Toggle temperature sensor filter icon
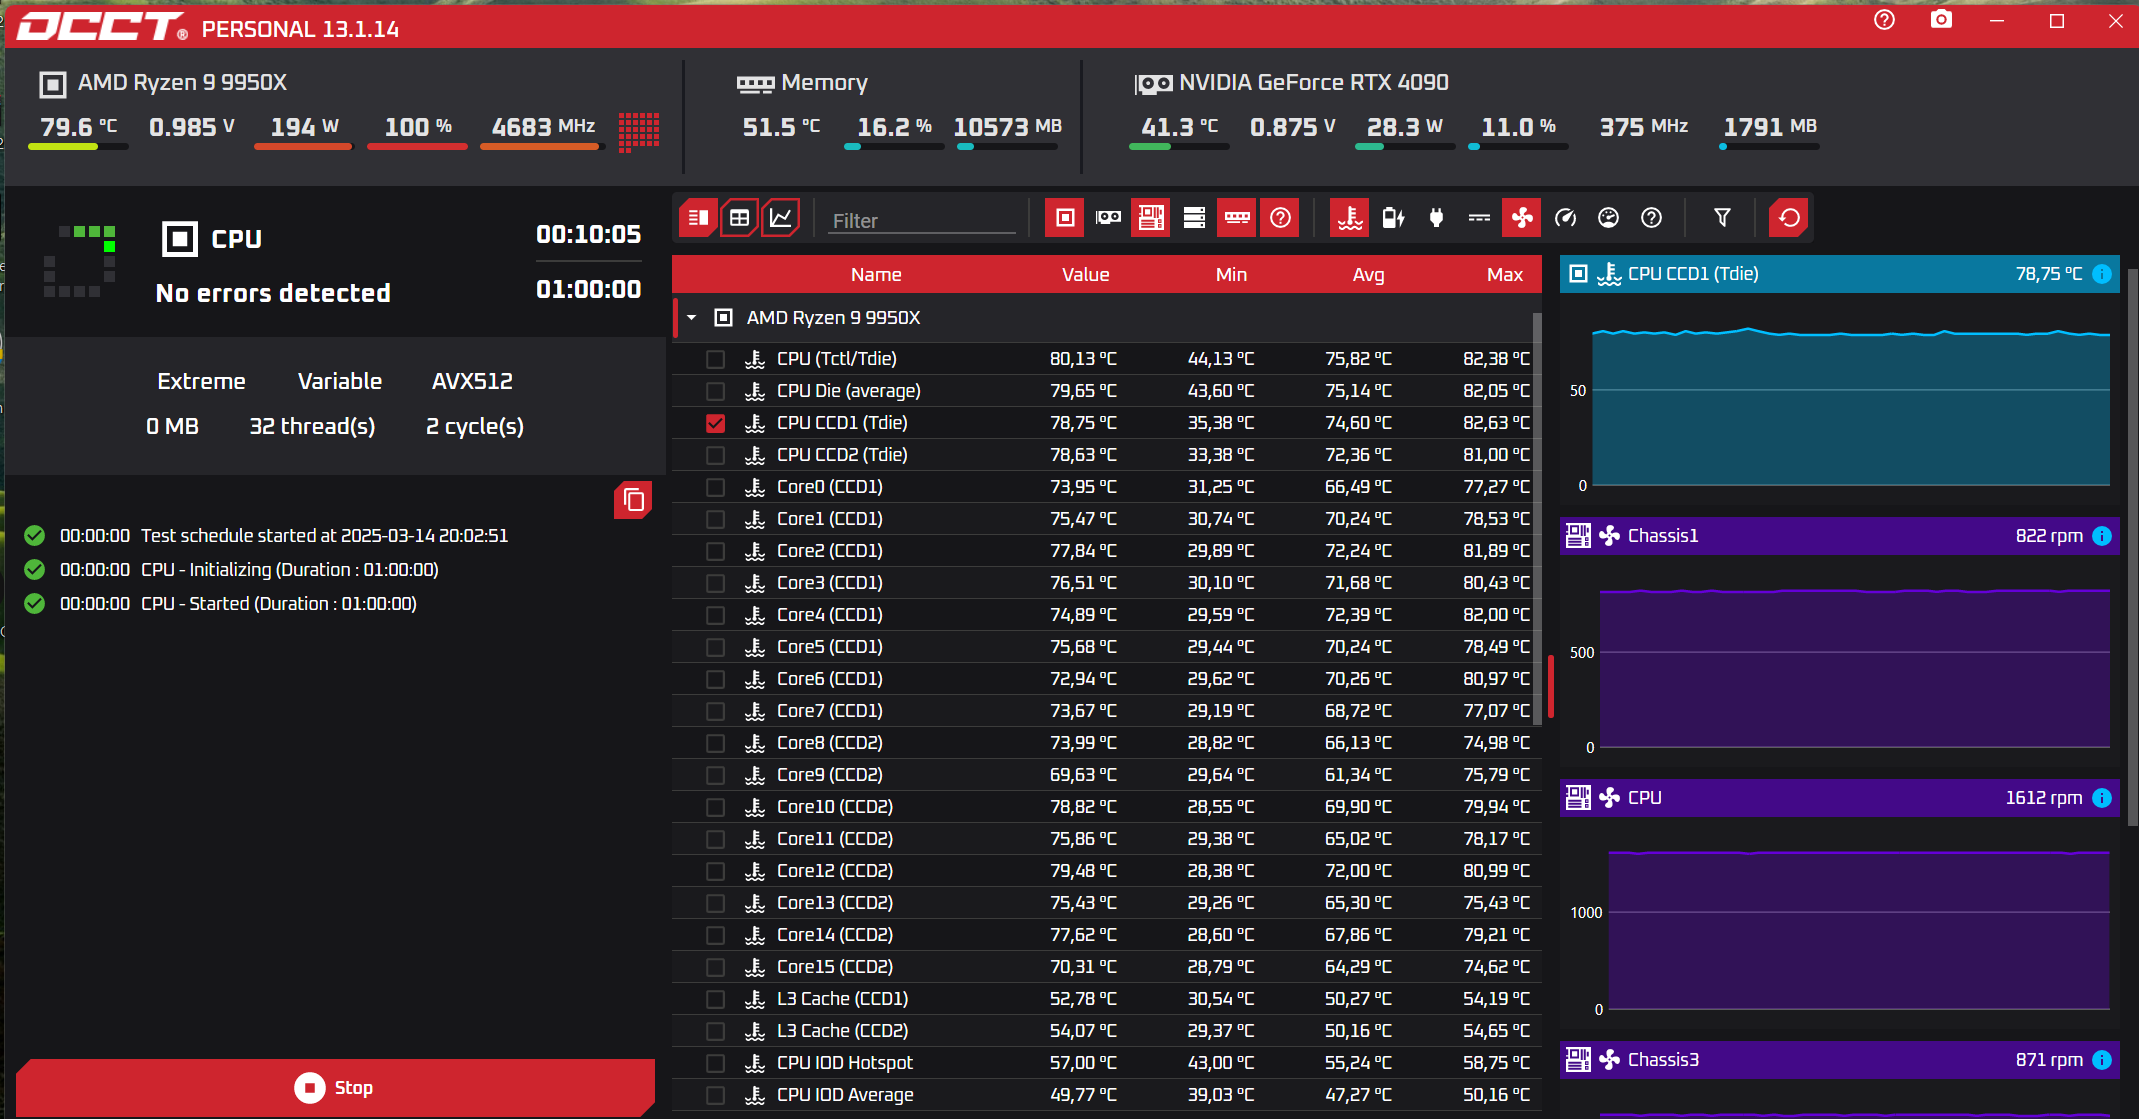Screen dimensions: 2139x1119 coord(1350,217)
